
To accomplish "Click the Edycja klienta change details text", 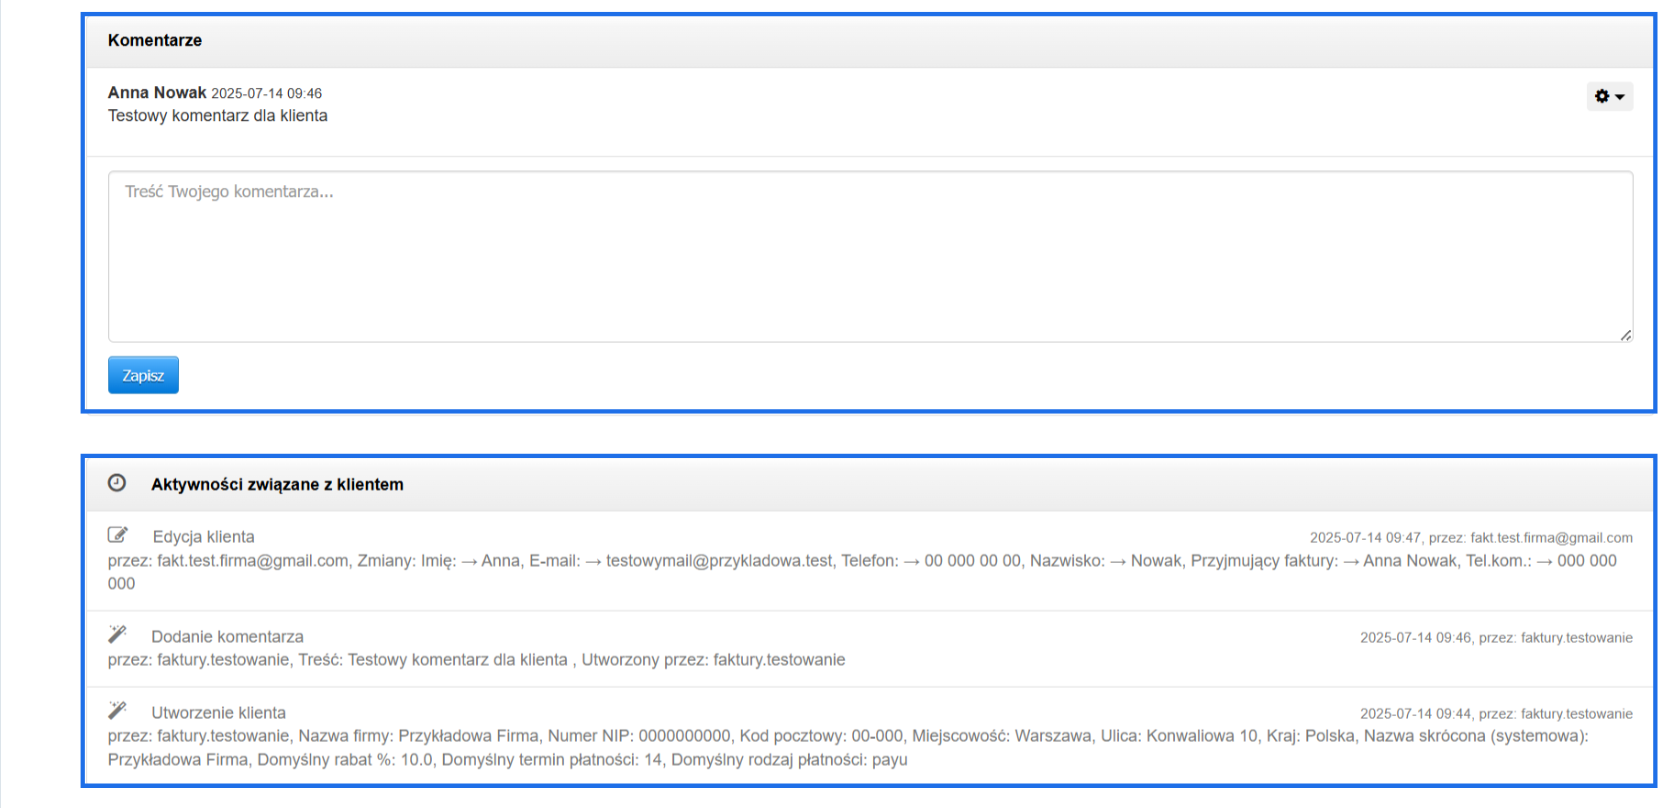I will (862, 572).
